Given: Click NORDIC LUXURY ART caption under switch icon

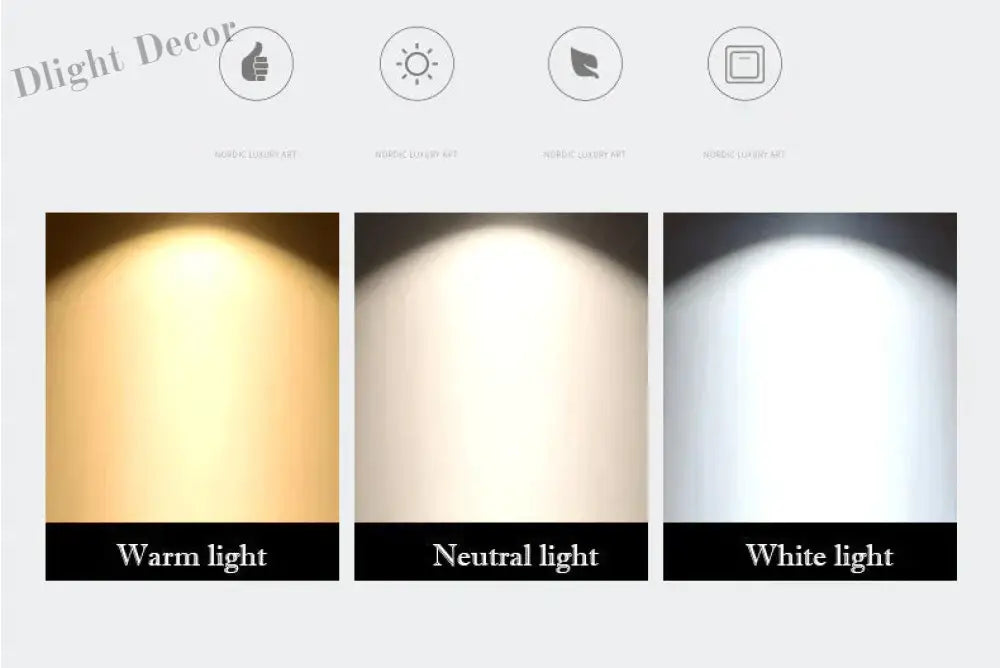Looking at the screenshot, I should (x=744, y=154).
